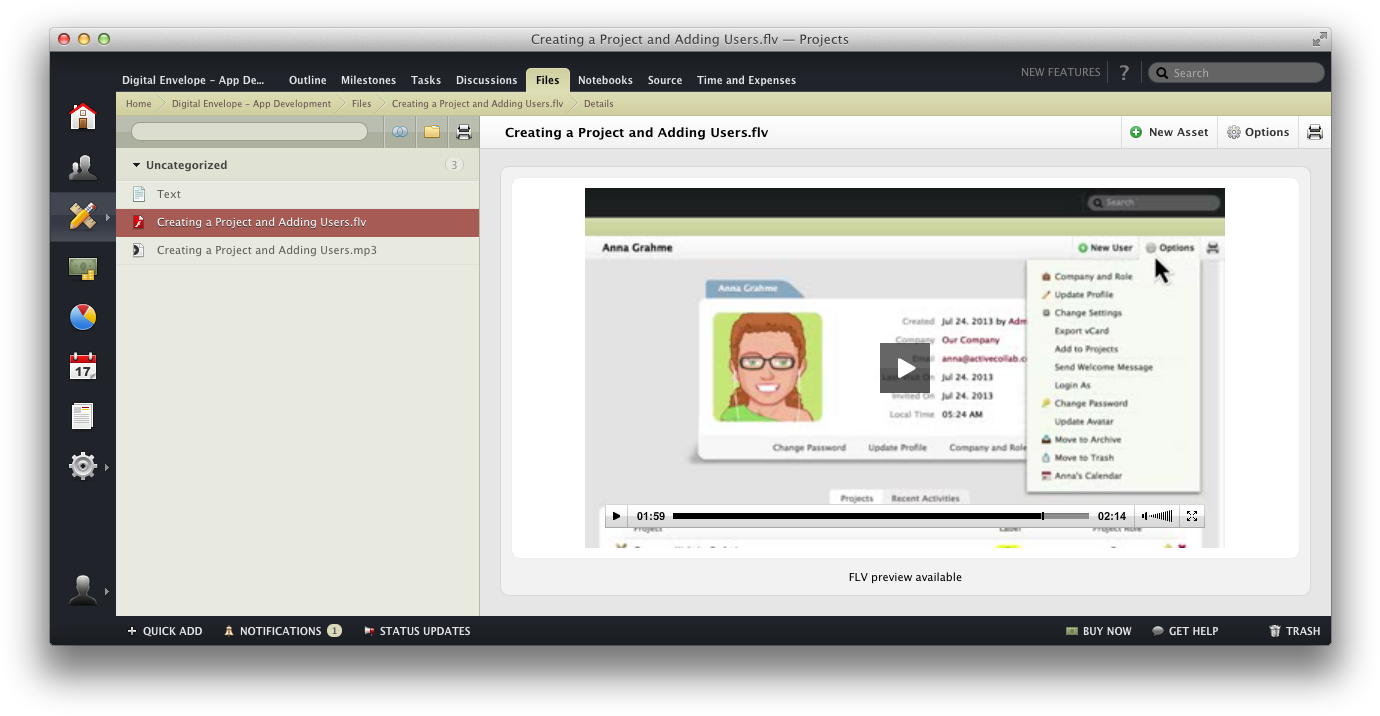Open the Digital Envelope project tab
The image size is (1380, 716).
(194, 80)
